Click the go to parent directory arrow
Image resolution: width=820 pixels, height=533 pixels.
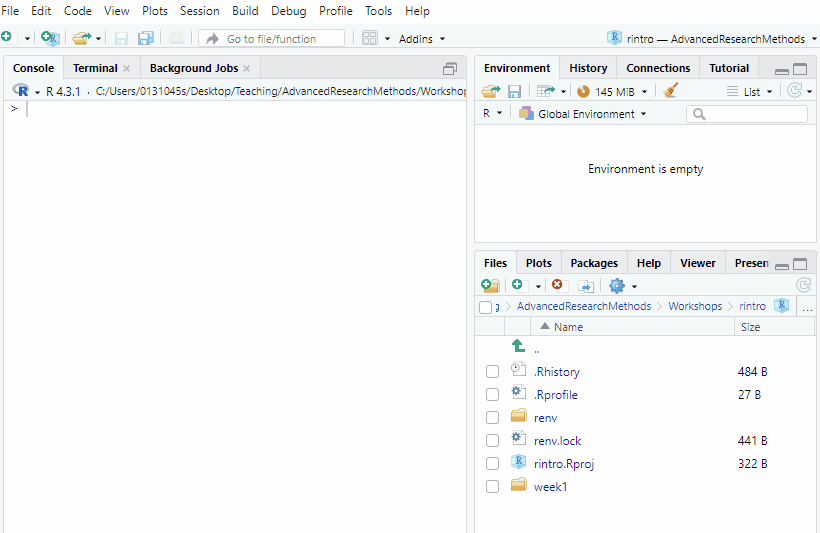(x=518, y=346)
